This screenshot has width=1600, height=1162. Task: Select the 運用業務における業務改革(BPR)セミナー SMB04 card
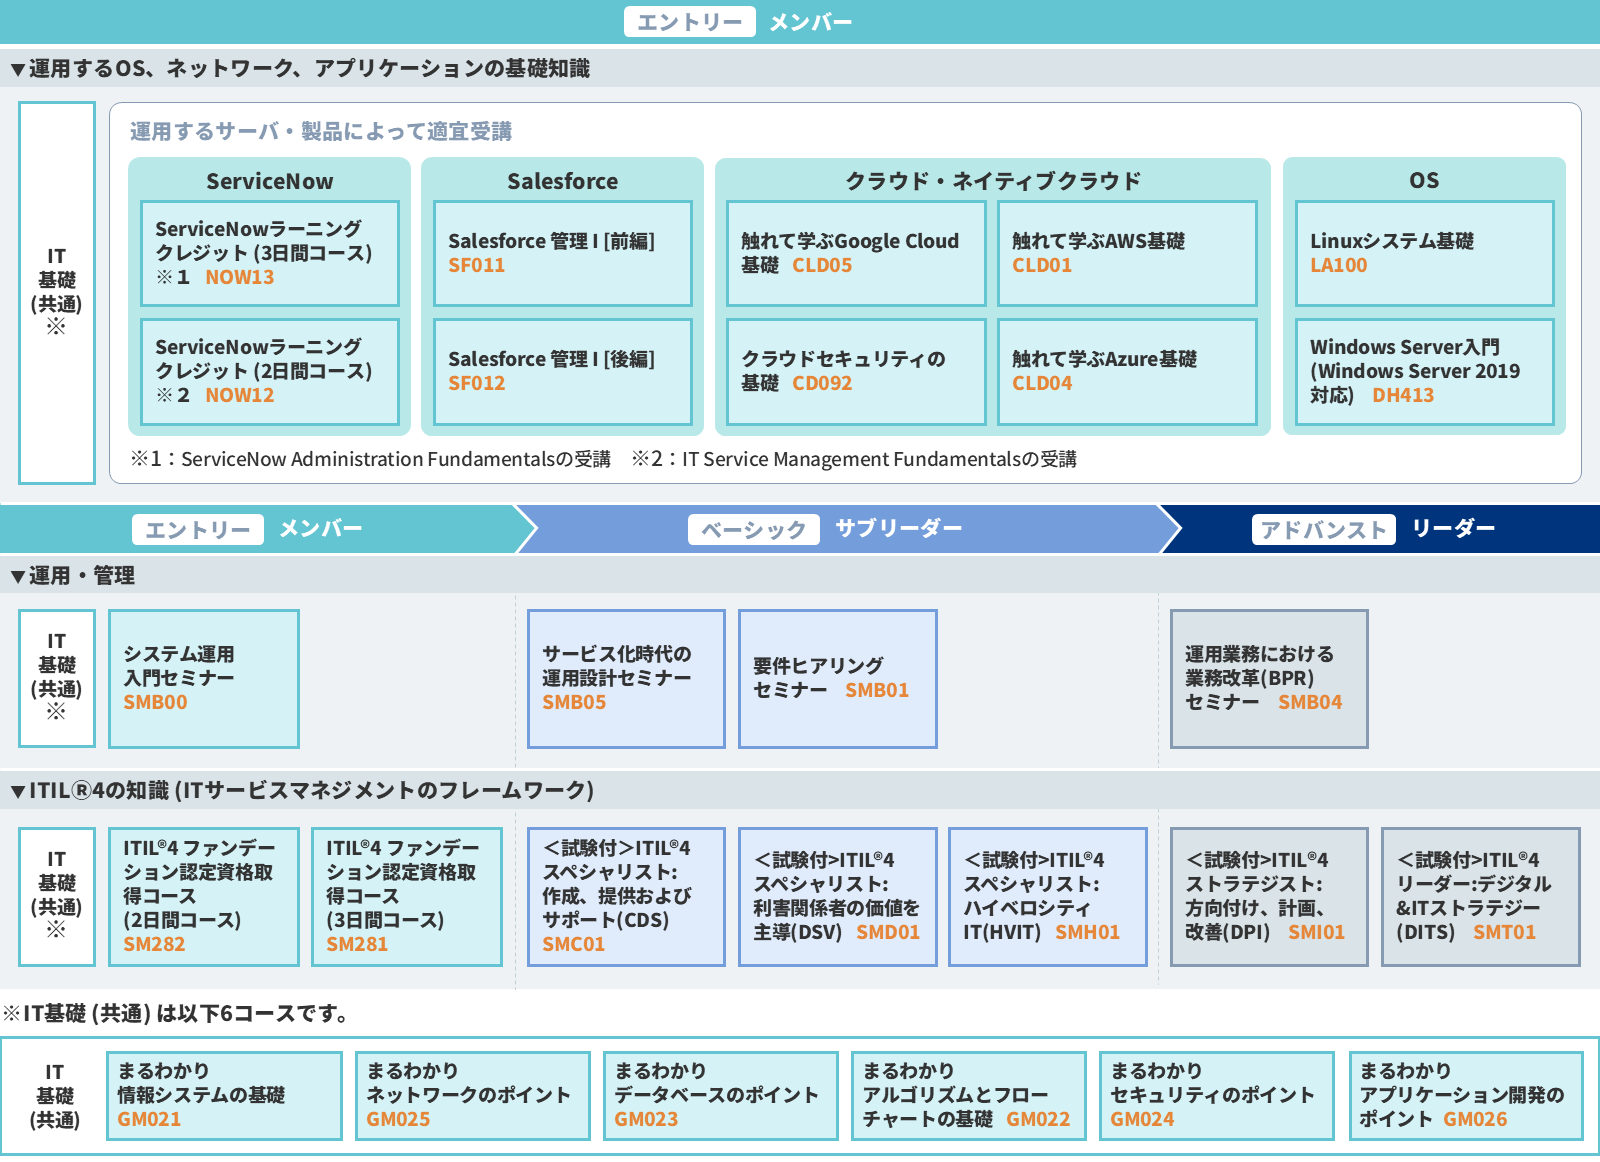tap(1268, 678)
